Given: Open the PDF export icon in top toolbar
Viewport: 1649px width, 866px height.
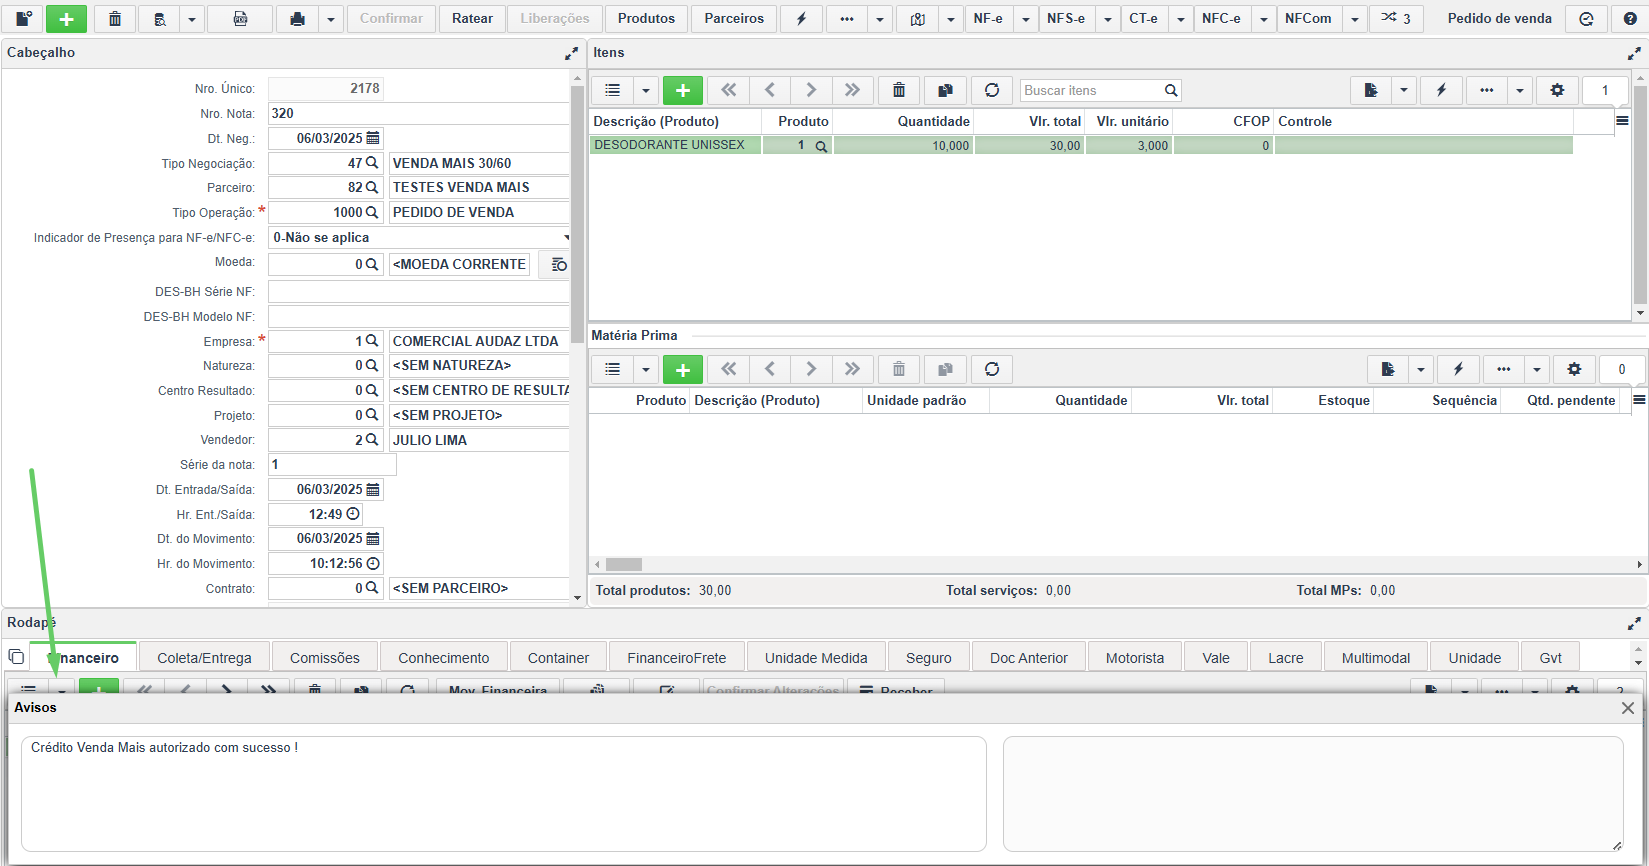Looking at the screenshot, I should [x=240, y=19].
